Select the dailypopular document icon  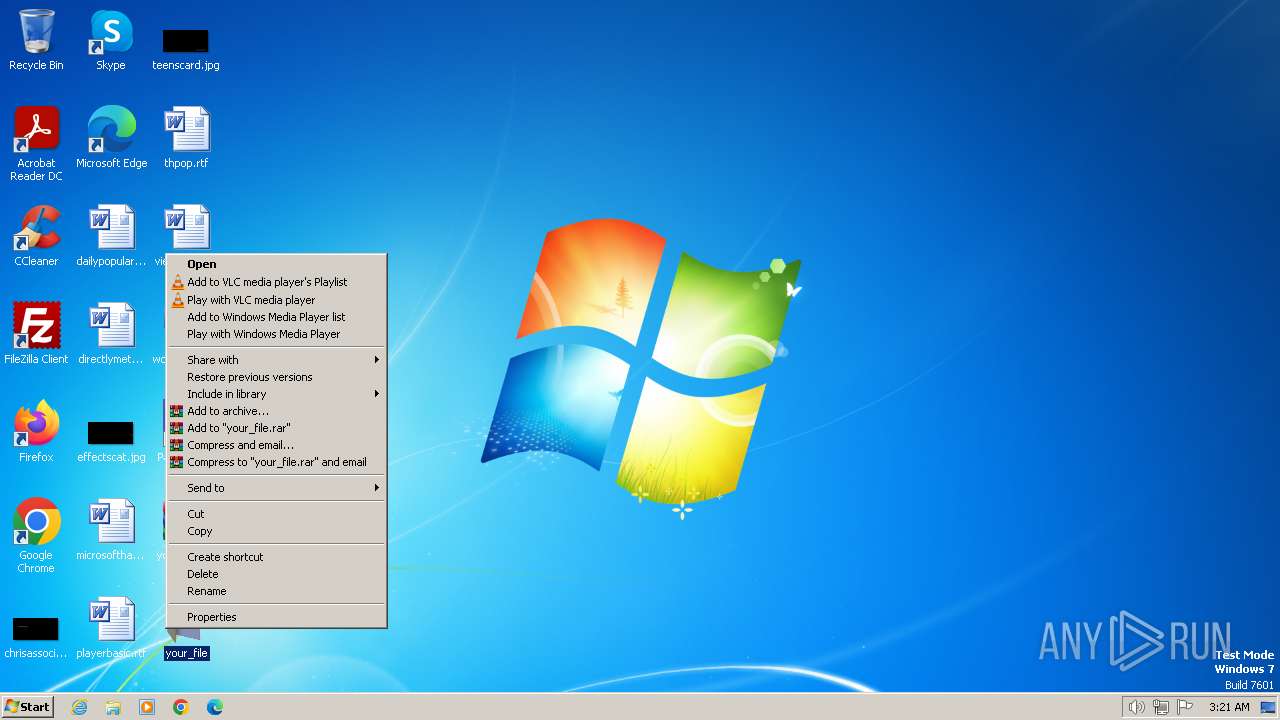coord(111,235)
